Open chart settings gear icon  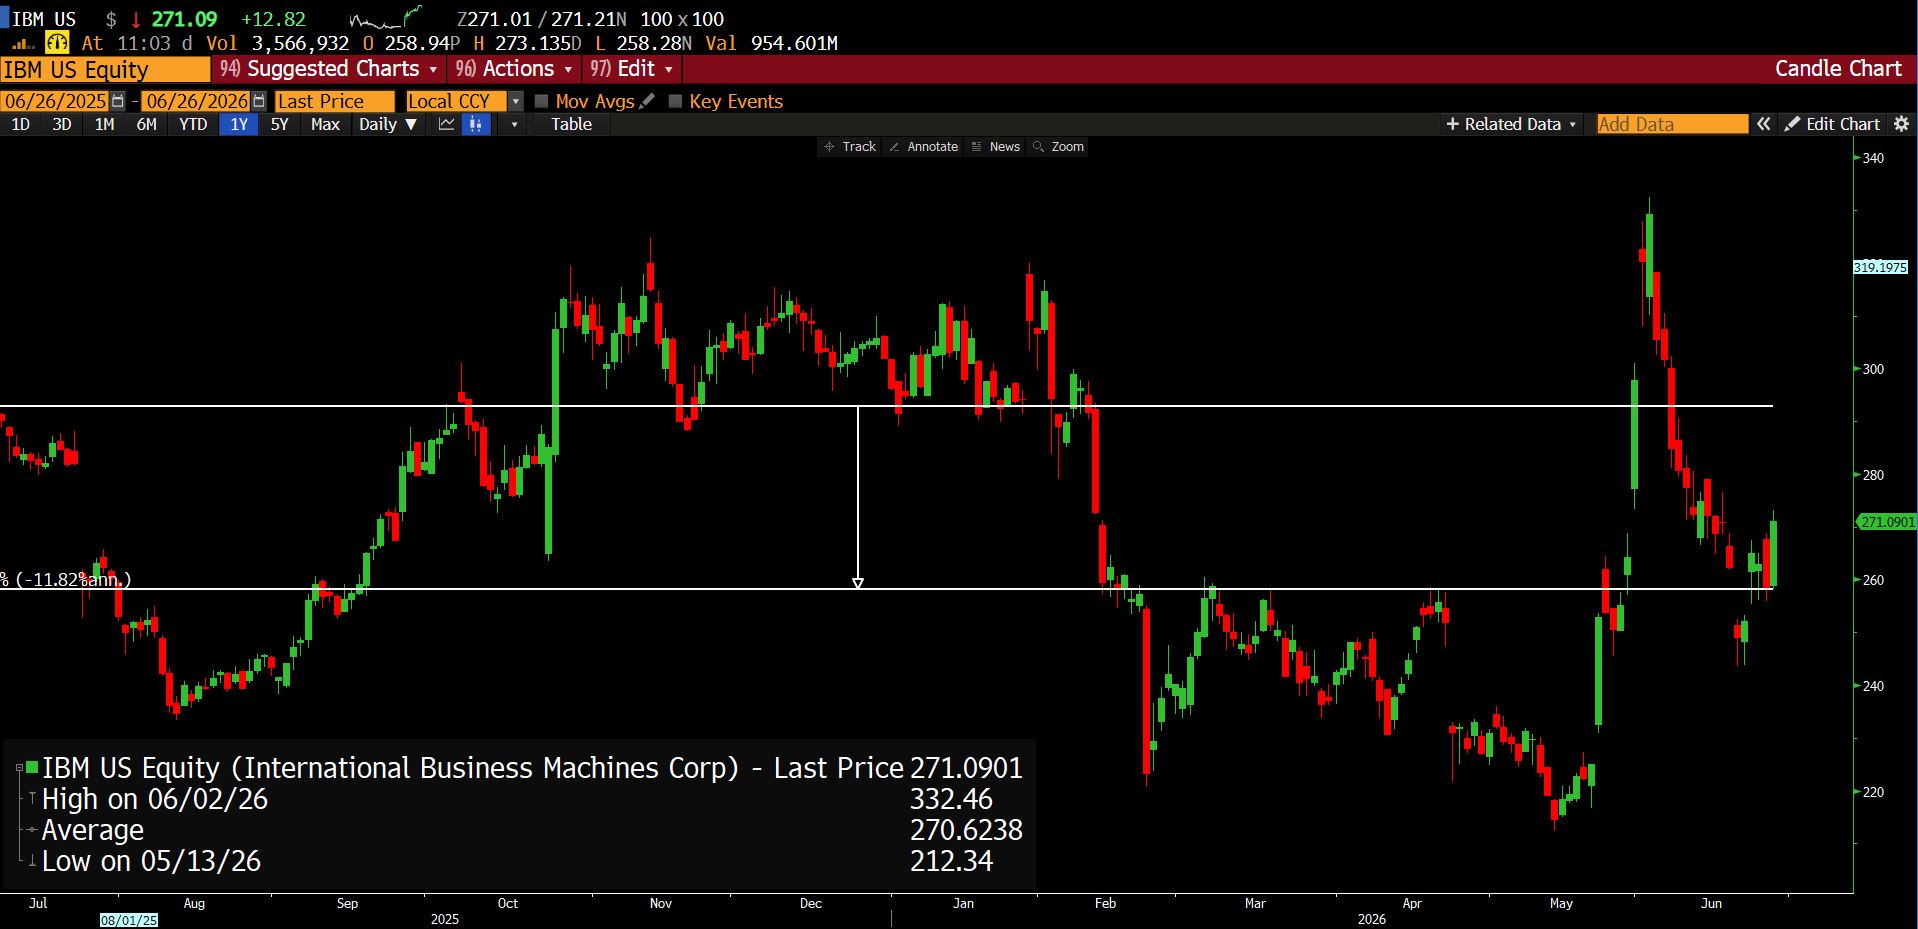pos(1901,124)
